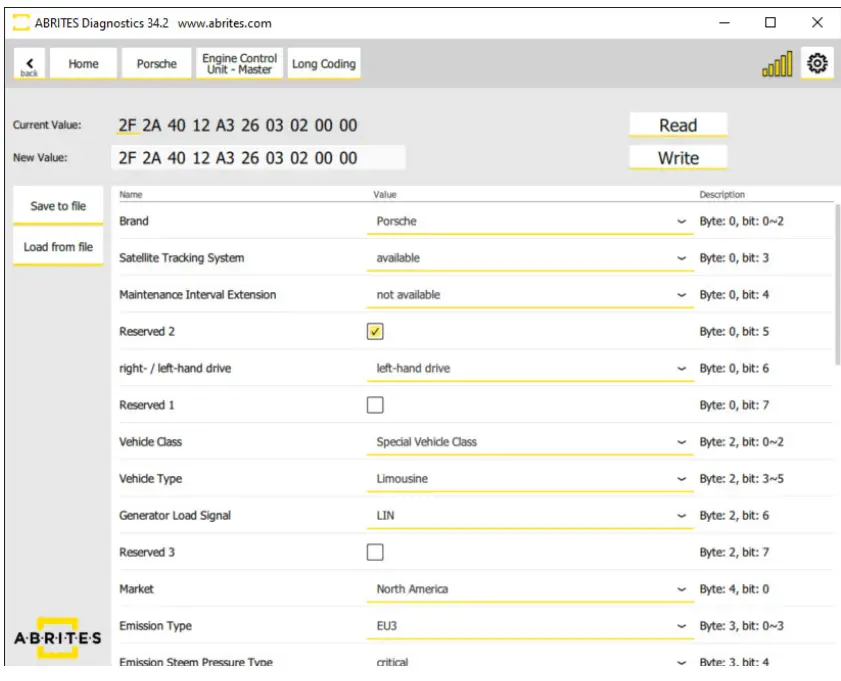Click the New Value hex input field
Image resolution: width=841 pixels, height=681 pixels.
(x=258, y=158)
